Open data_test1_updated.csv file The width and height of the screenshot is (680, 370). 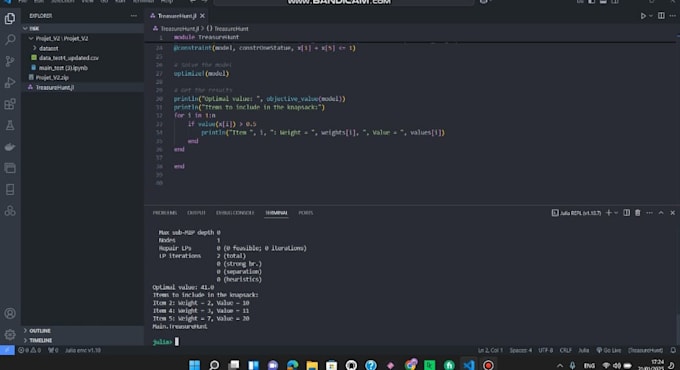69,58
